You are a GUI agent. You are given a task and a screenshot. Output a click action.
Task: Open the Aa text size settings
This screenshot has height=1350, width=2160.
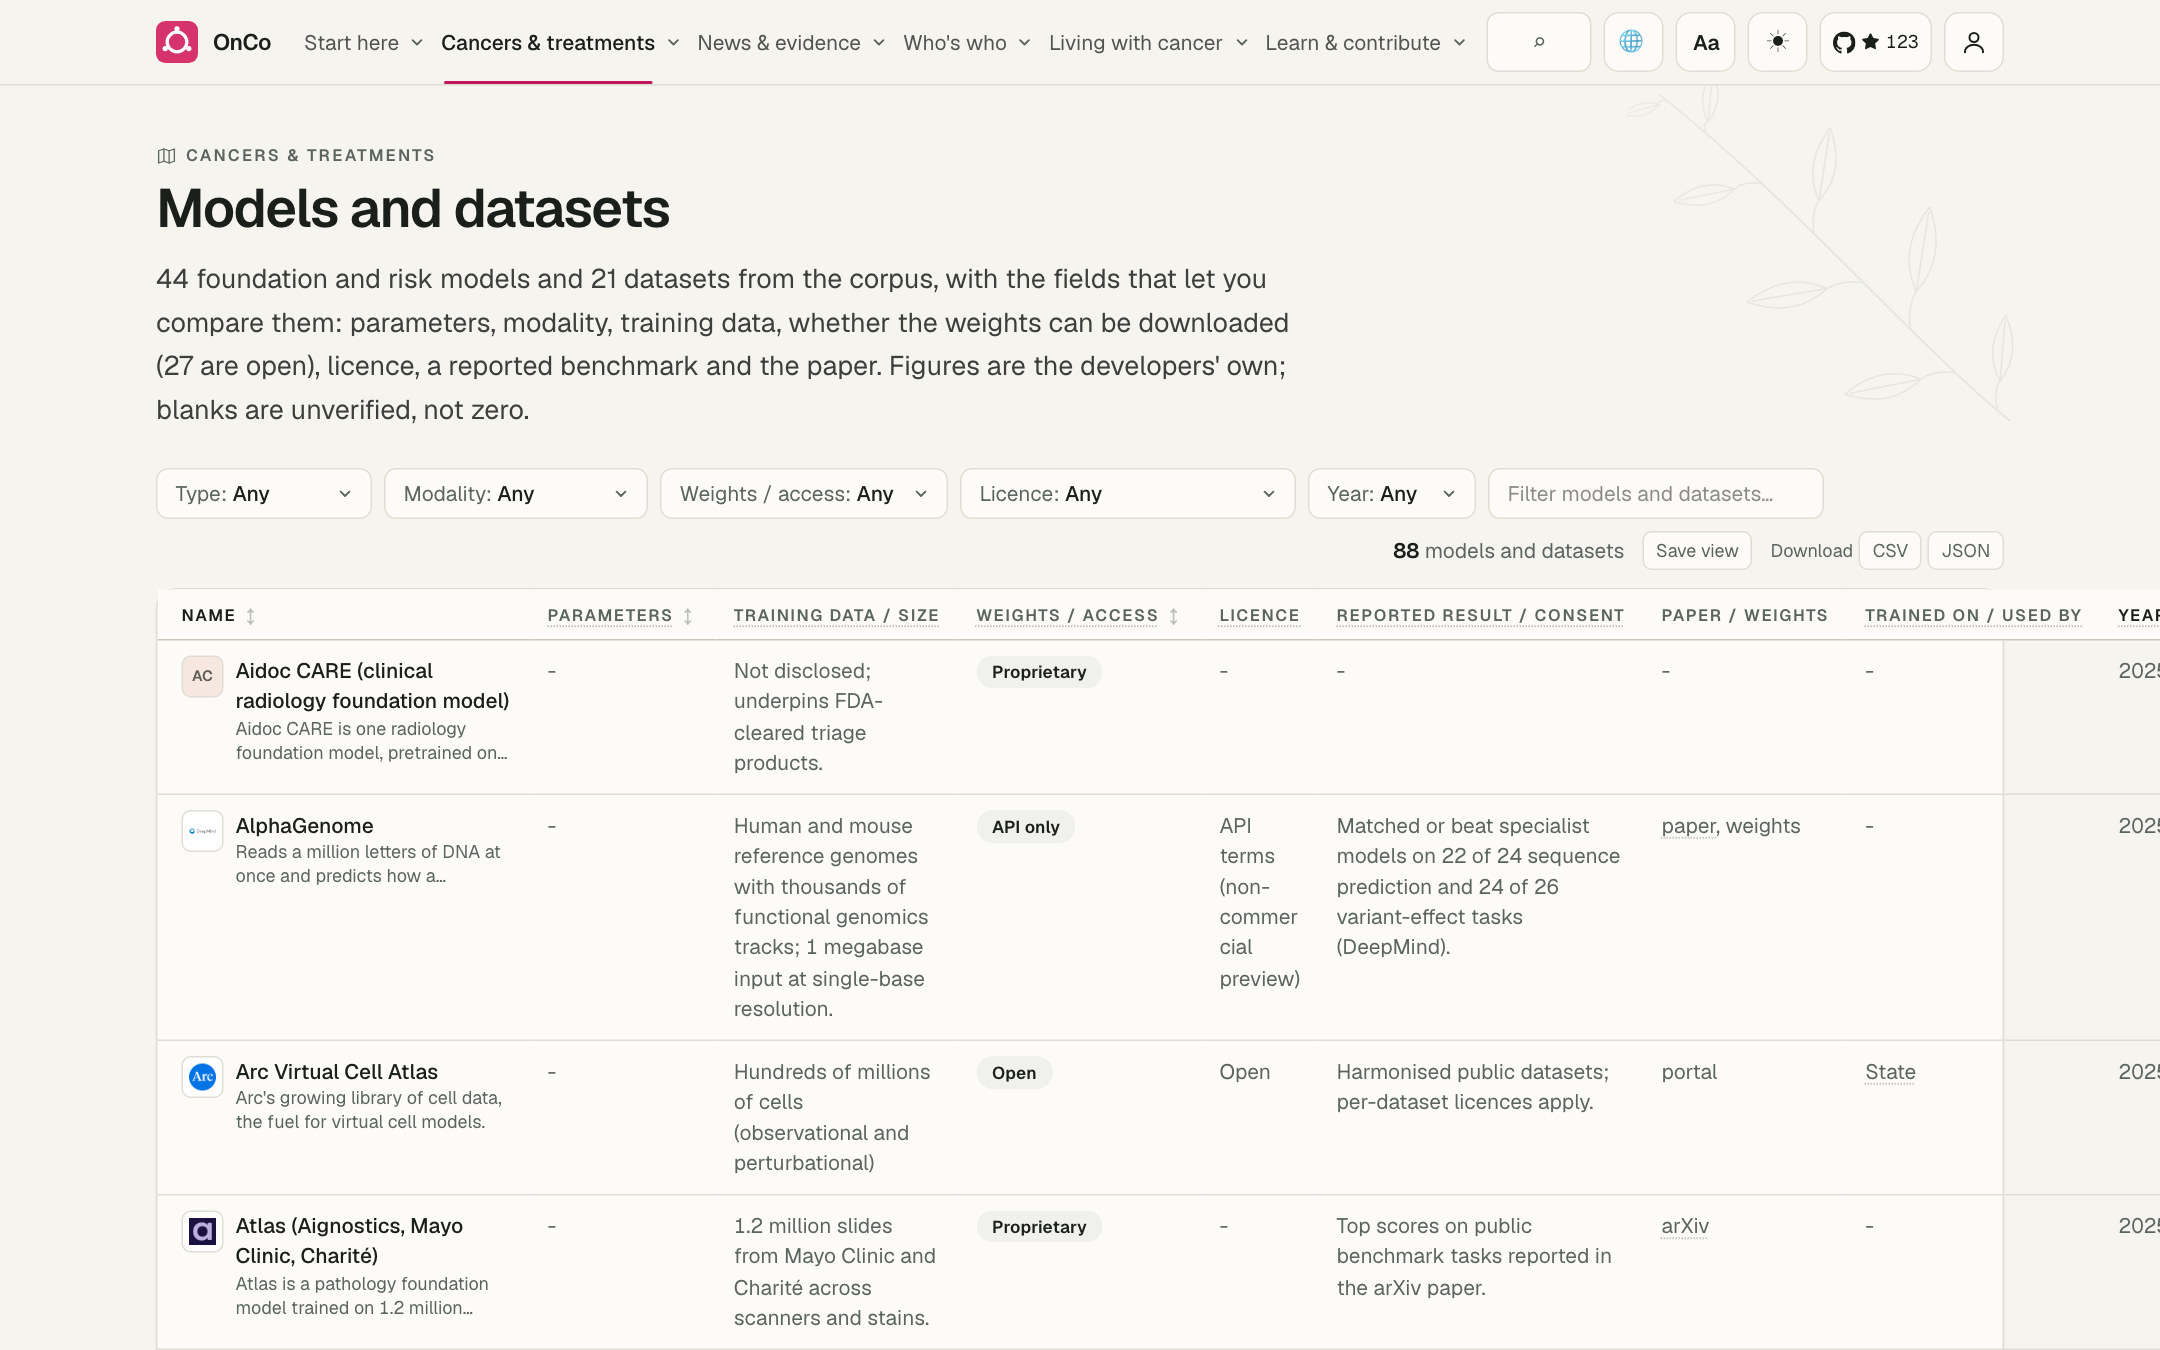(x=1705, y=42)
